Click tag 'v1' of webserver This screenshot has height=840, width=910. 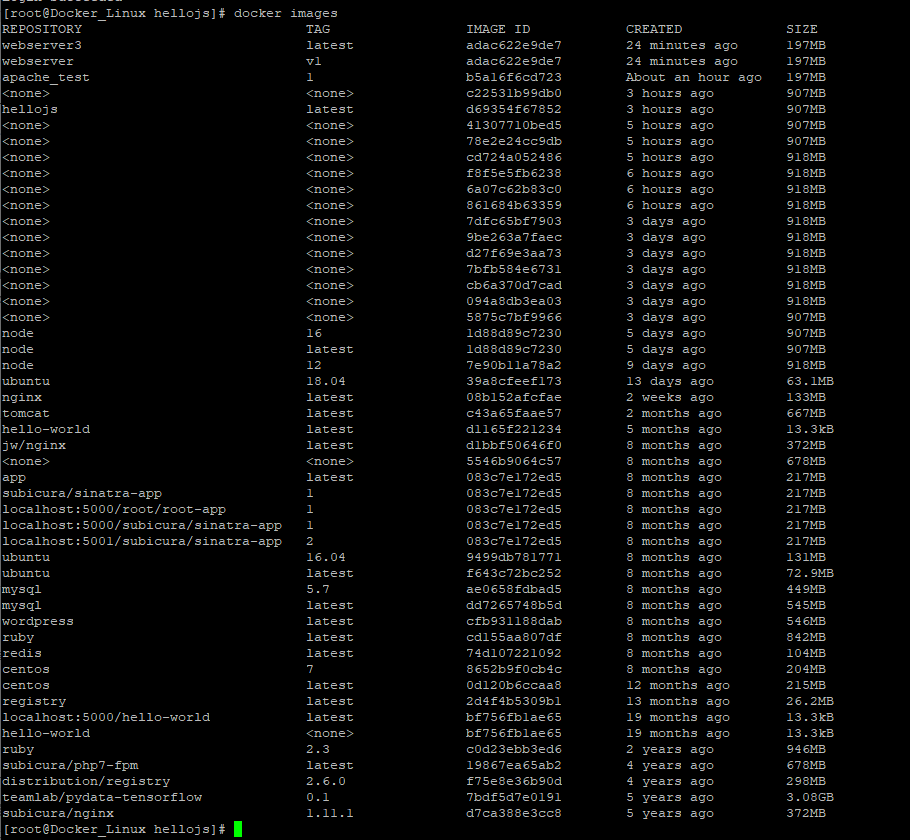[x=314, y=61]
